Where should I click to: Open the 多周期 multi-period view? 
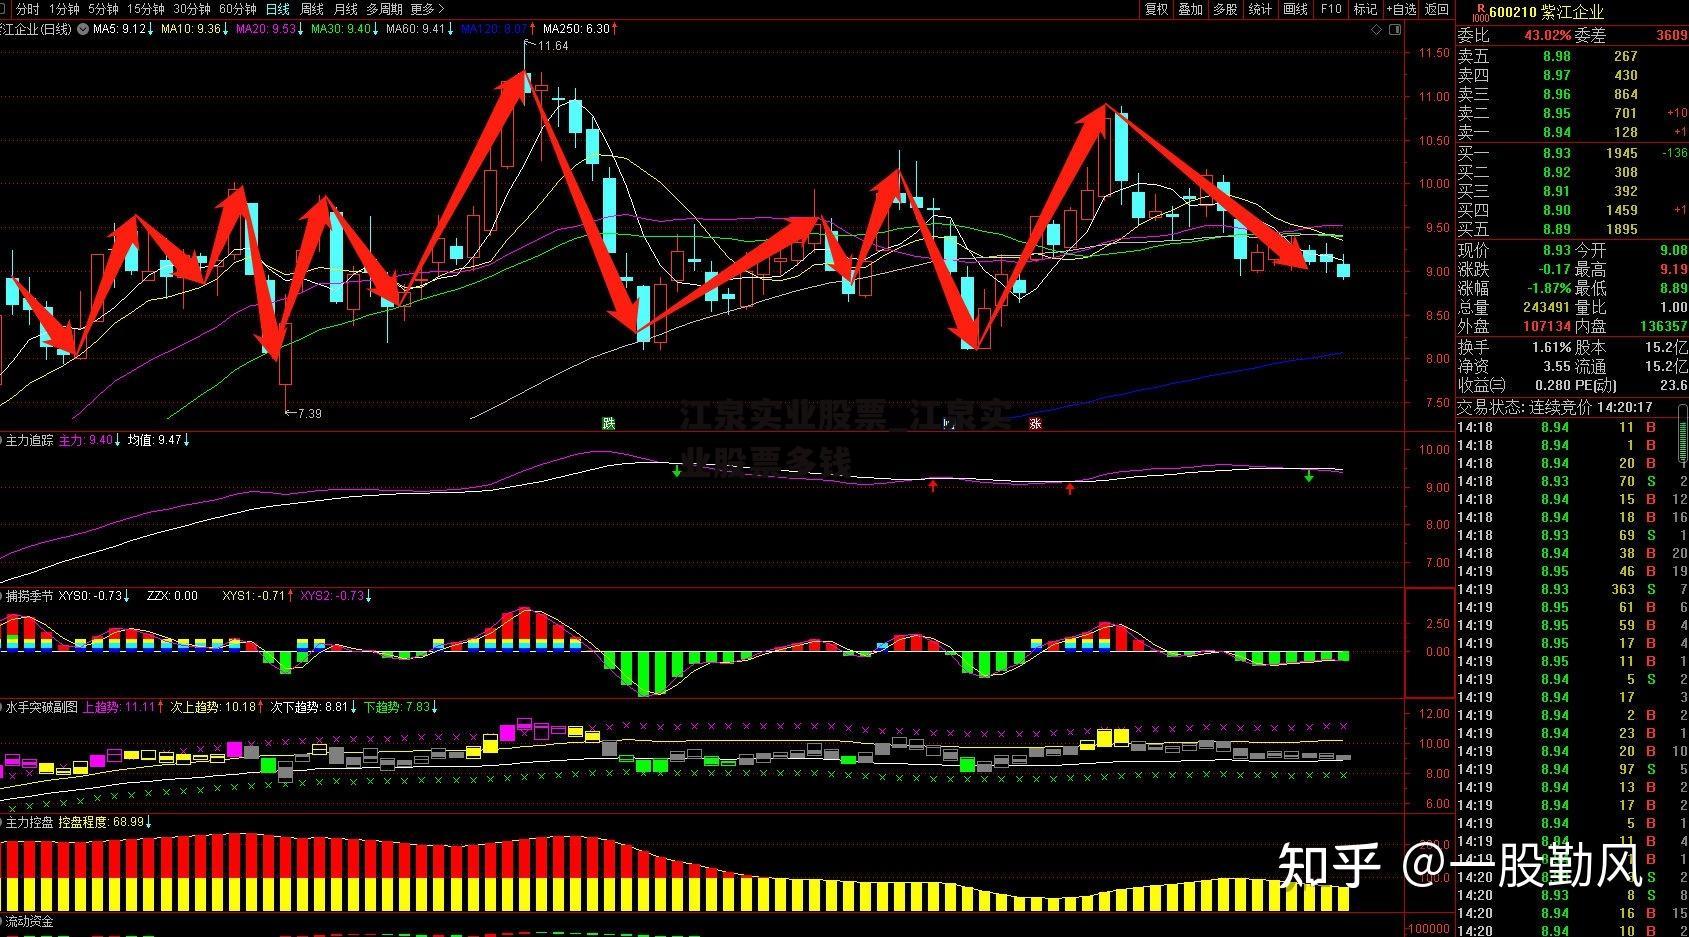(385, 9)
